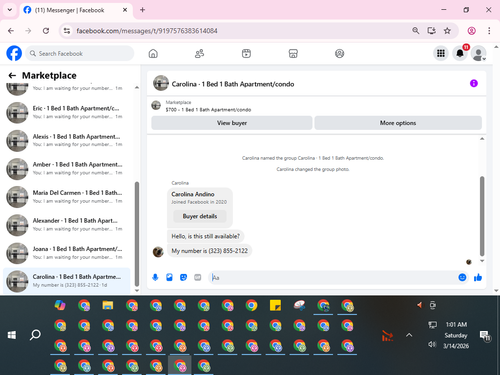Screen dimensions: 500x375
Task: Bookmark this page with star icon
Action: click(447, 31)
